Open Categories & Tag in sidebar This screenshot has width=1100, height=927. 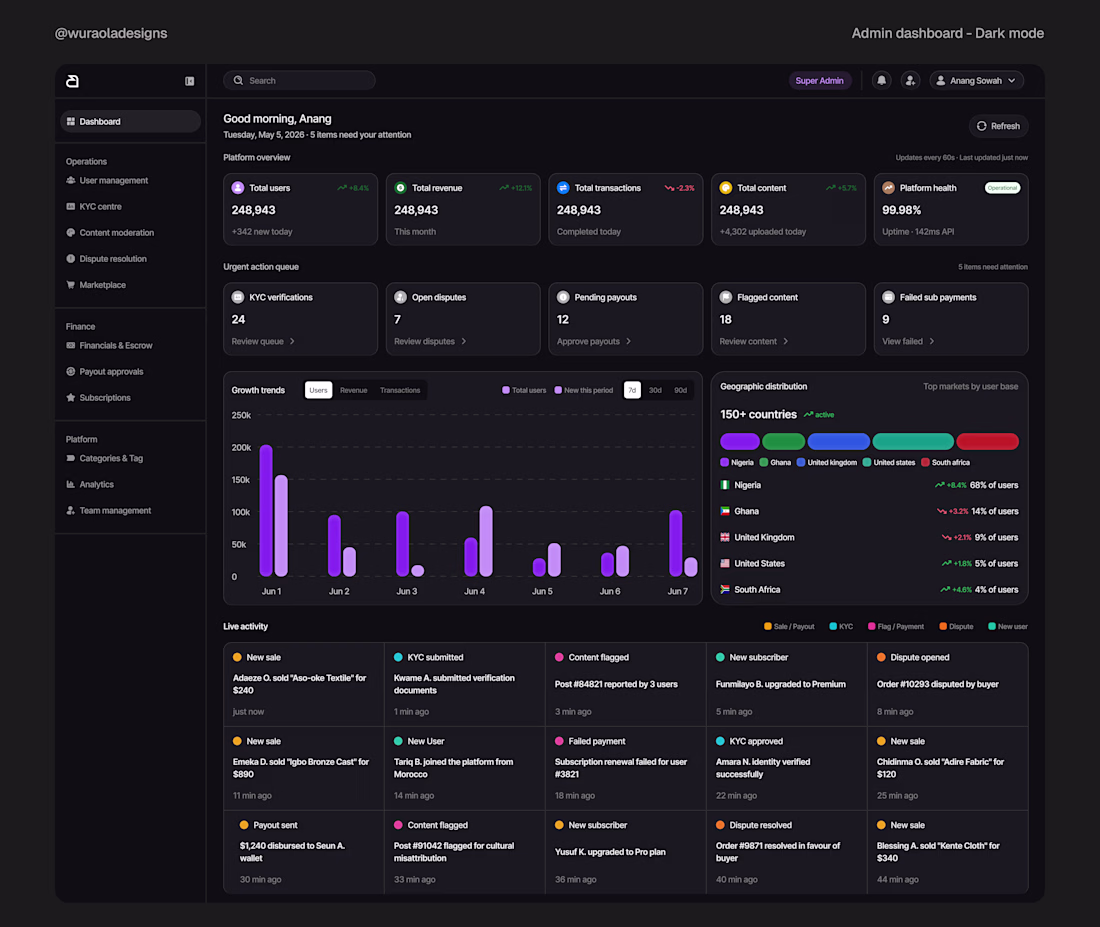(x=104, y=458)
